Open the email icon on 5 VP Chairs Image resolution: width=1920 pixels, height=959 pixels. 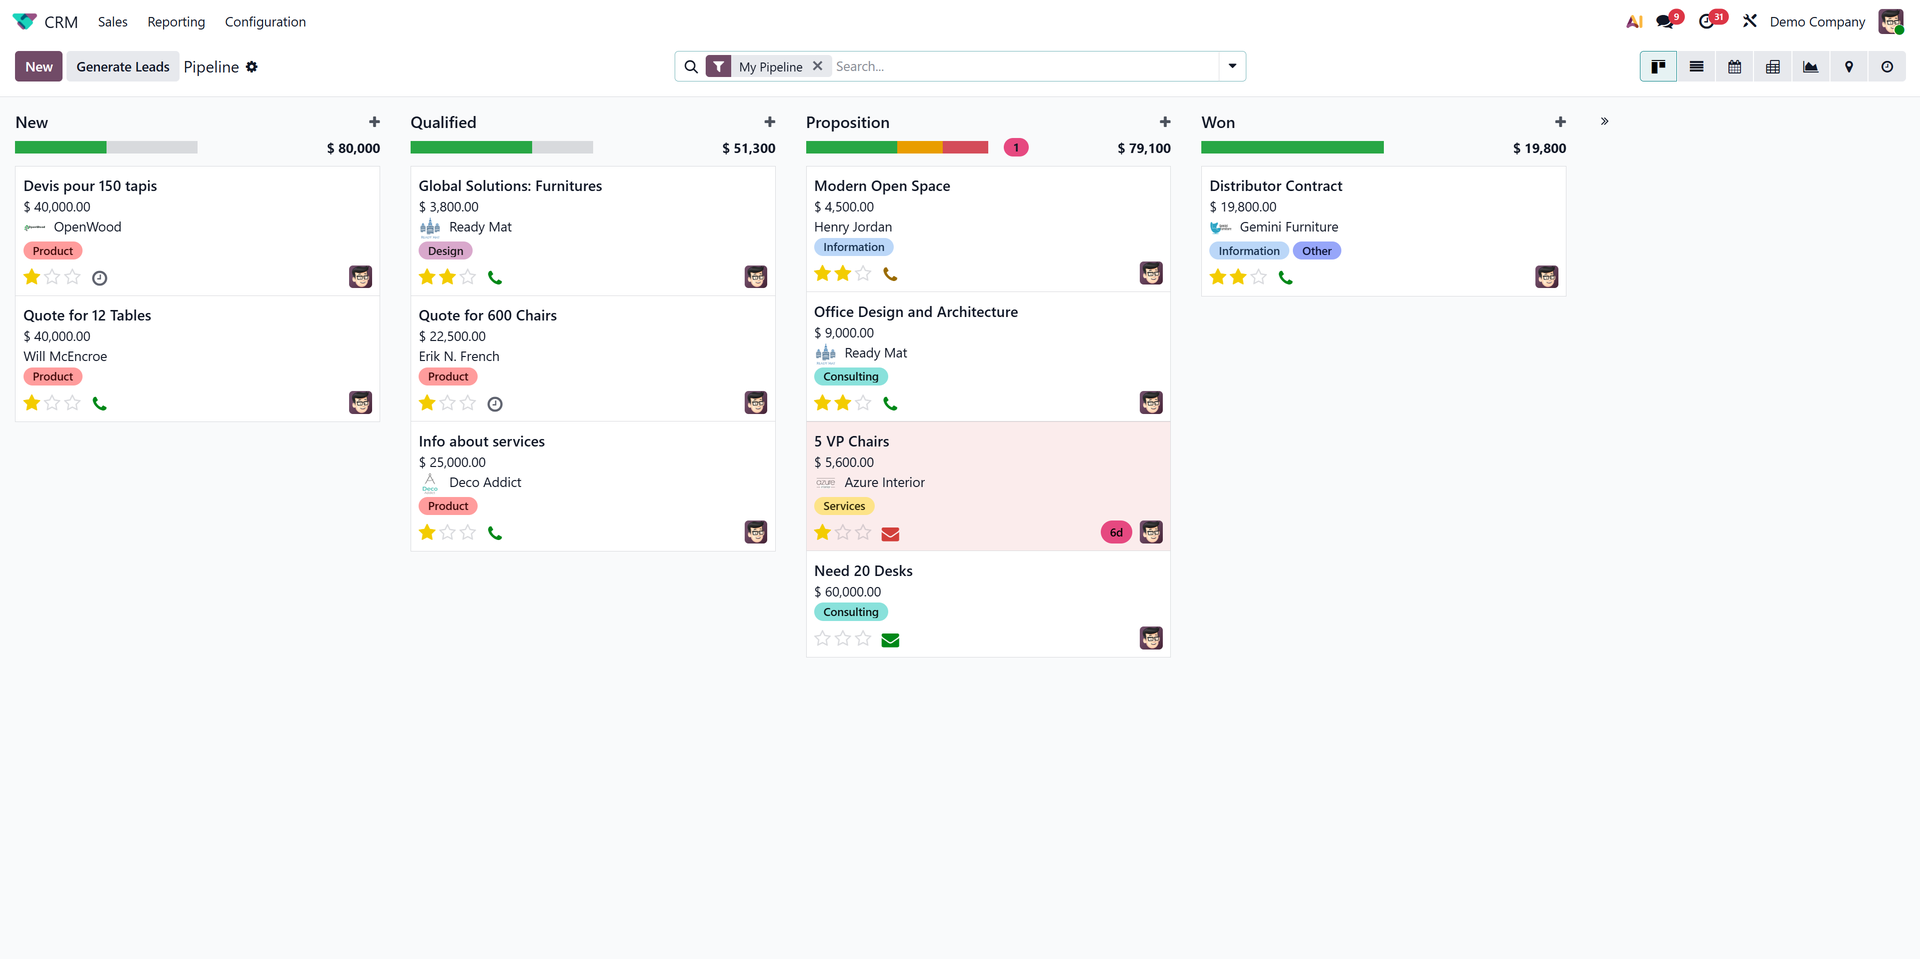[x=890, y=533]
